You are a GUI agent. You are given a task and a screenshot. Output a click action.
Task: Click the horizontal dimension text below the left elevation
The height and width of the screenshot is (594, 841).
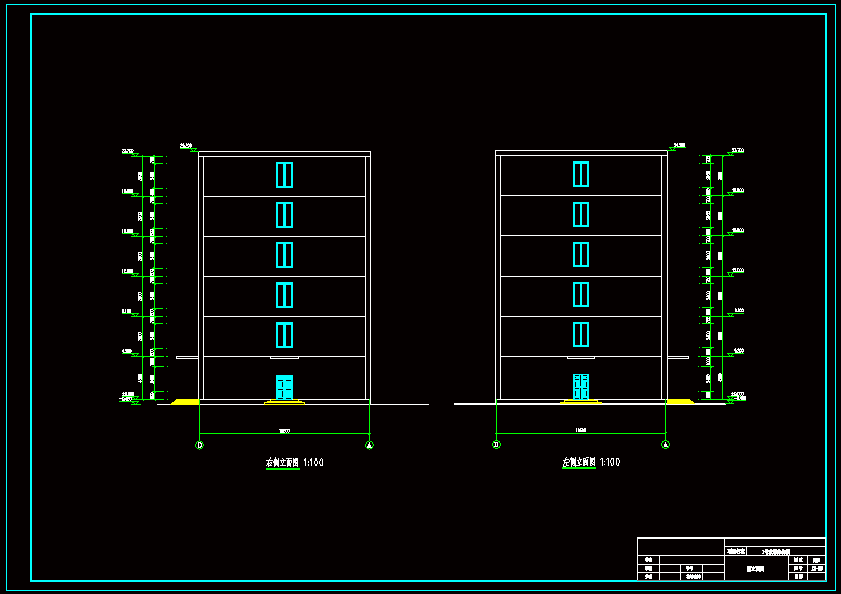[x=284, y=431]
